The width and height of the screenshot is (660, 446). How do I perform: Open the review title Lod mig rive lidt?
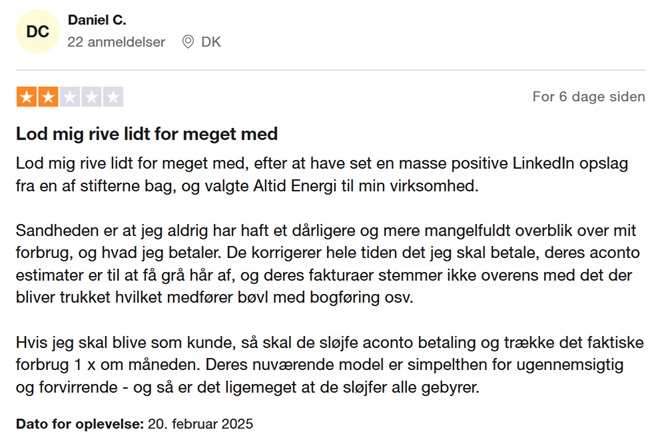tap(147, 134)
